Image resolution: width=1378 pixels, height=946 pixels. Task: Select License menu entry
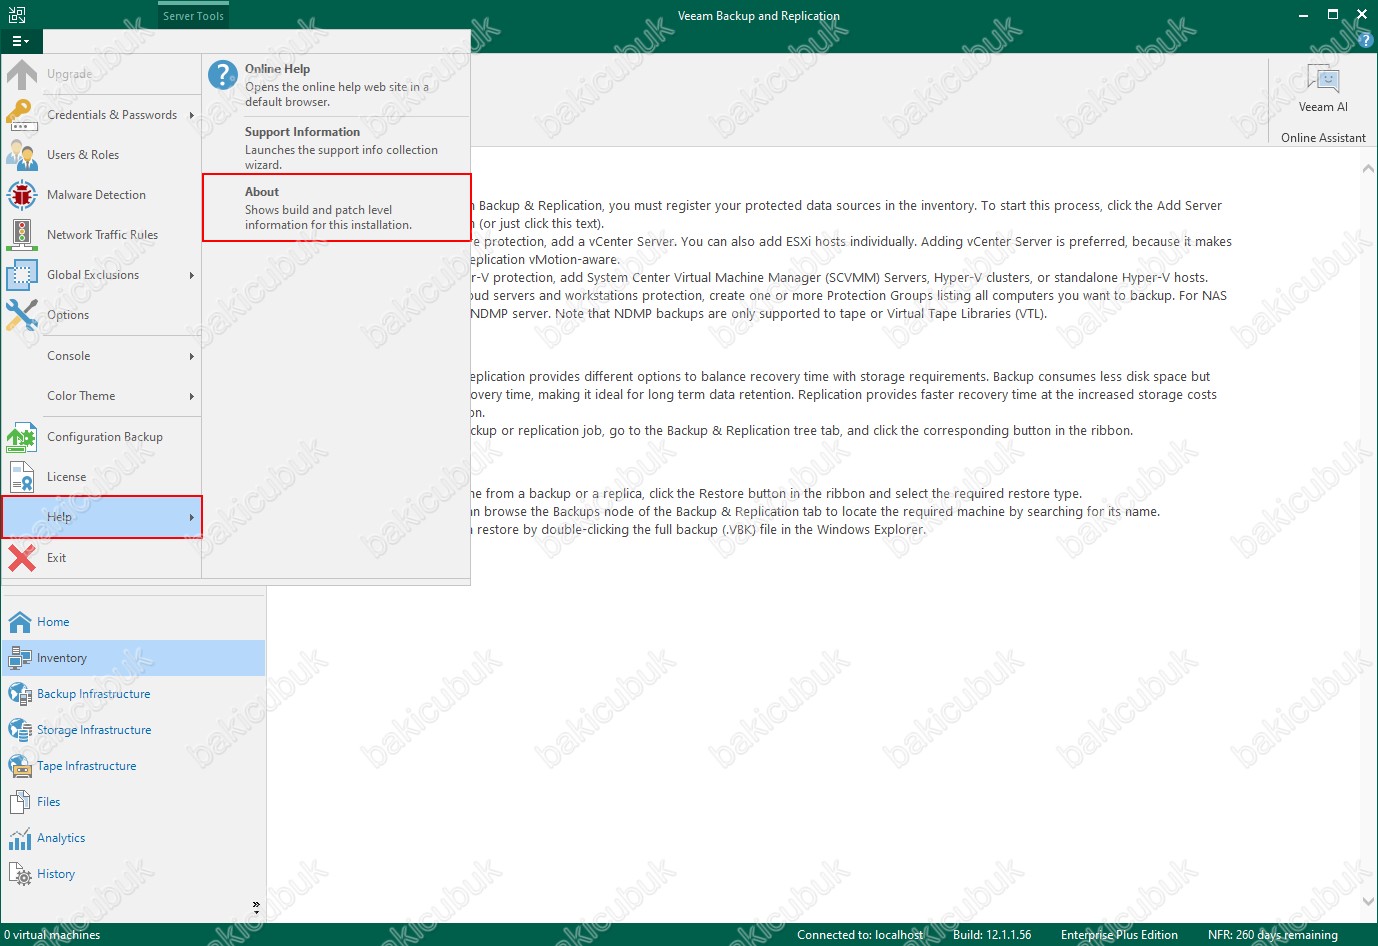point(102,477)
